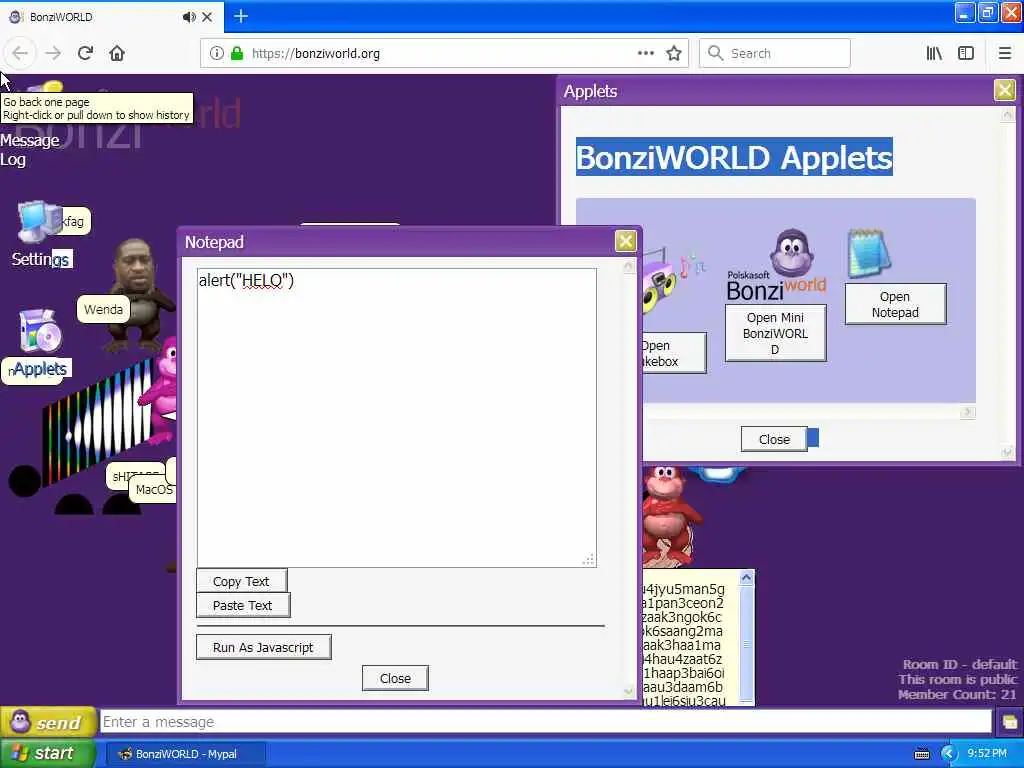Click the keyboard icon in system tray
This screenshot has width=1024, height=768.
[921, 754]
